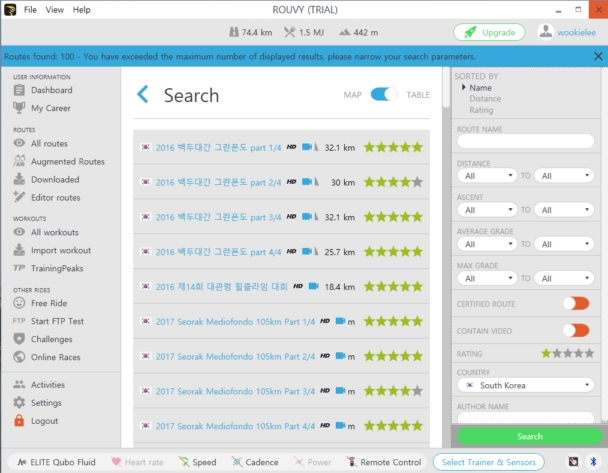Click the Upgrade button
Image resolution: width=608 pixels, height=473 pixels.
tap(489, 32)
